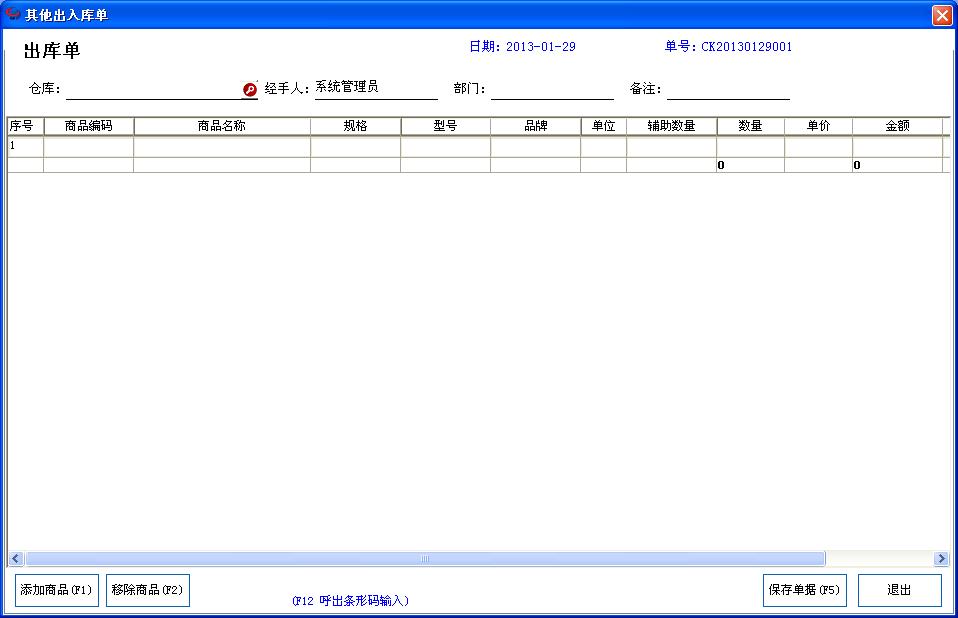This screenshot has height=618, width=958.
Task: Select the 经手人 field showing 系统管理员
Action: pyautogui.click(x=375, y=88)
